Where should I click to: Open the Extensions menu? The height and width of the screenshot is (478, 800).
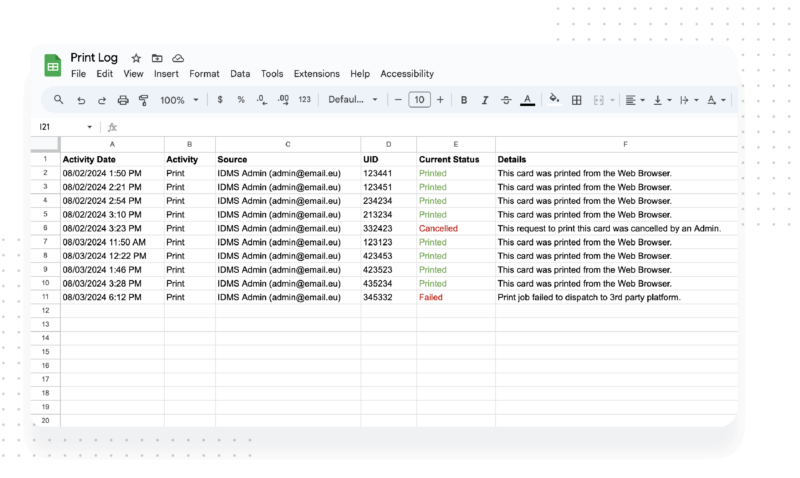pyautogui.click(x=316, y=74)
